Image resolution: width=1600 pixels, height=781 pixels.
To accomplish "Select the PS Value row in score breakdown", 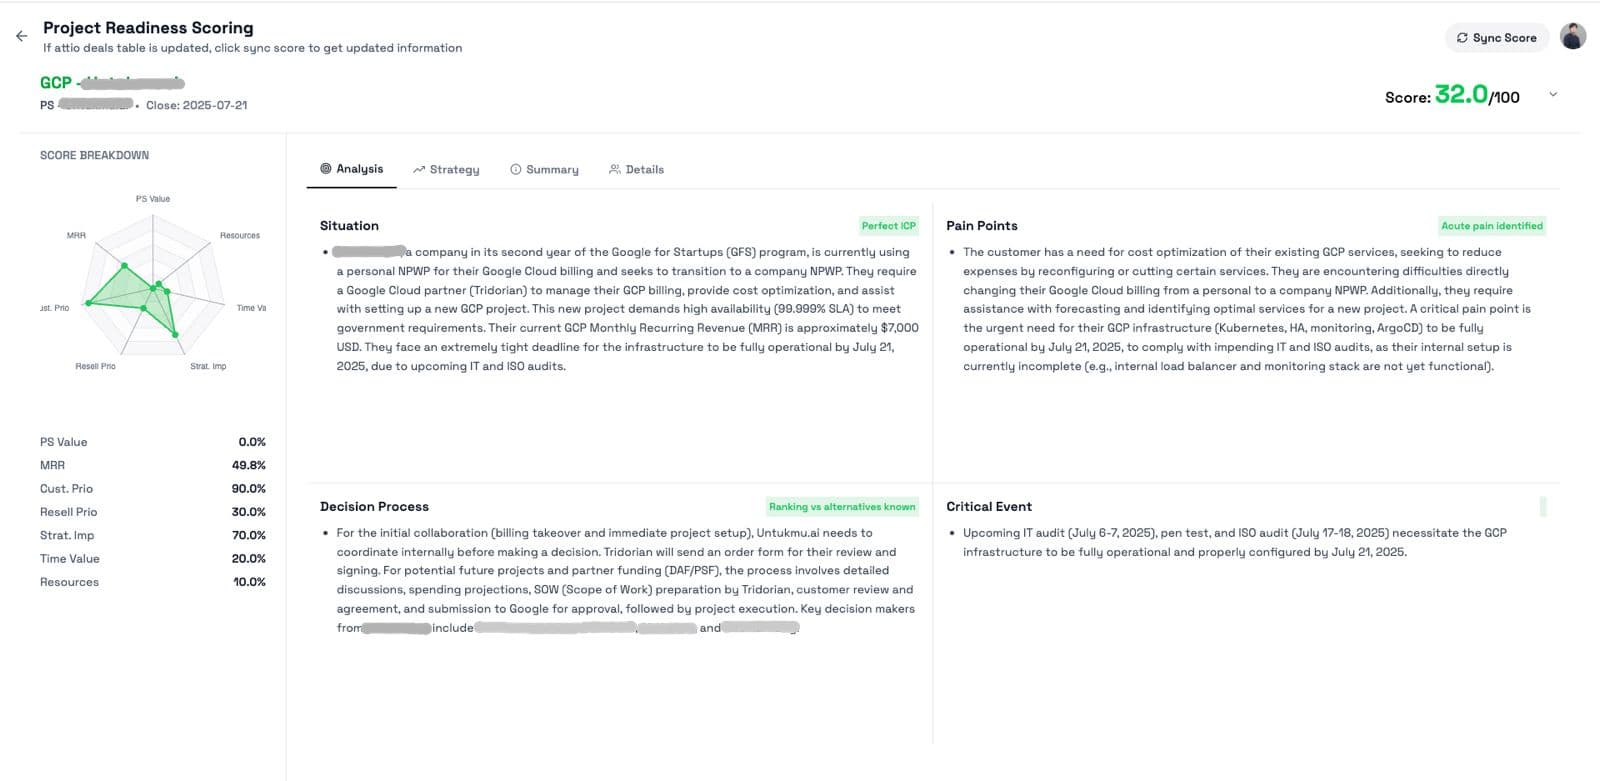I will click(x=152, y=442).
